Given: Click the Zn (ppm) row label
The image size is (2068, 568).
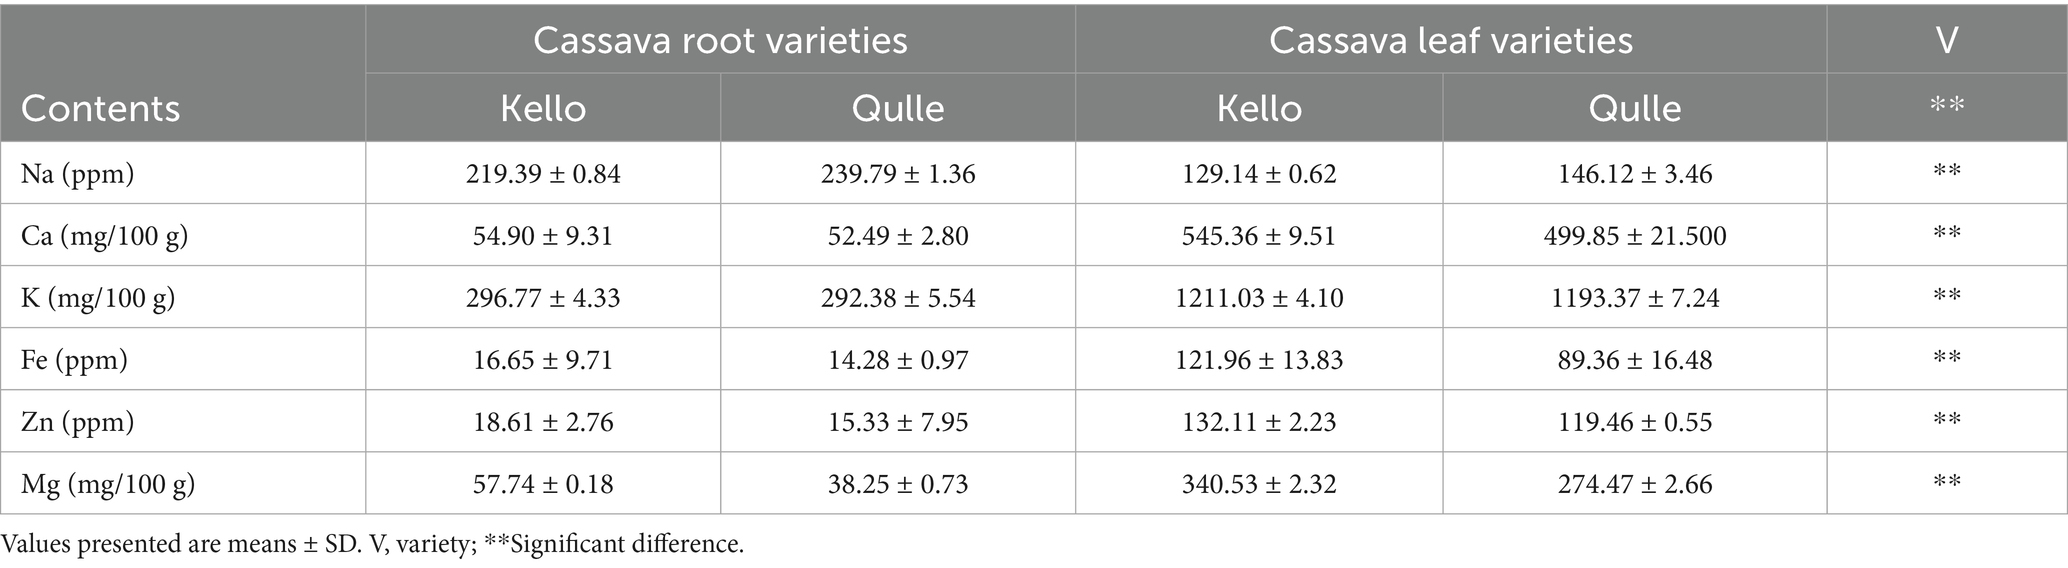Looking at the screenshot, I should pyautogui.click(x=77, y=422).
